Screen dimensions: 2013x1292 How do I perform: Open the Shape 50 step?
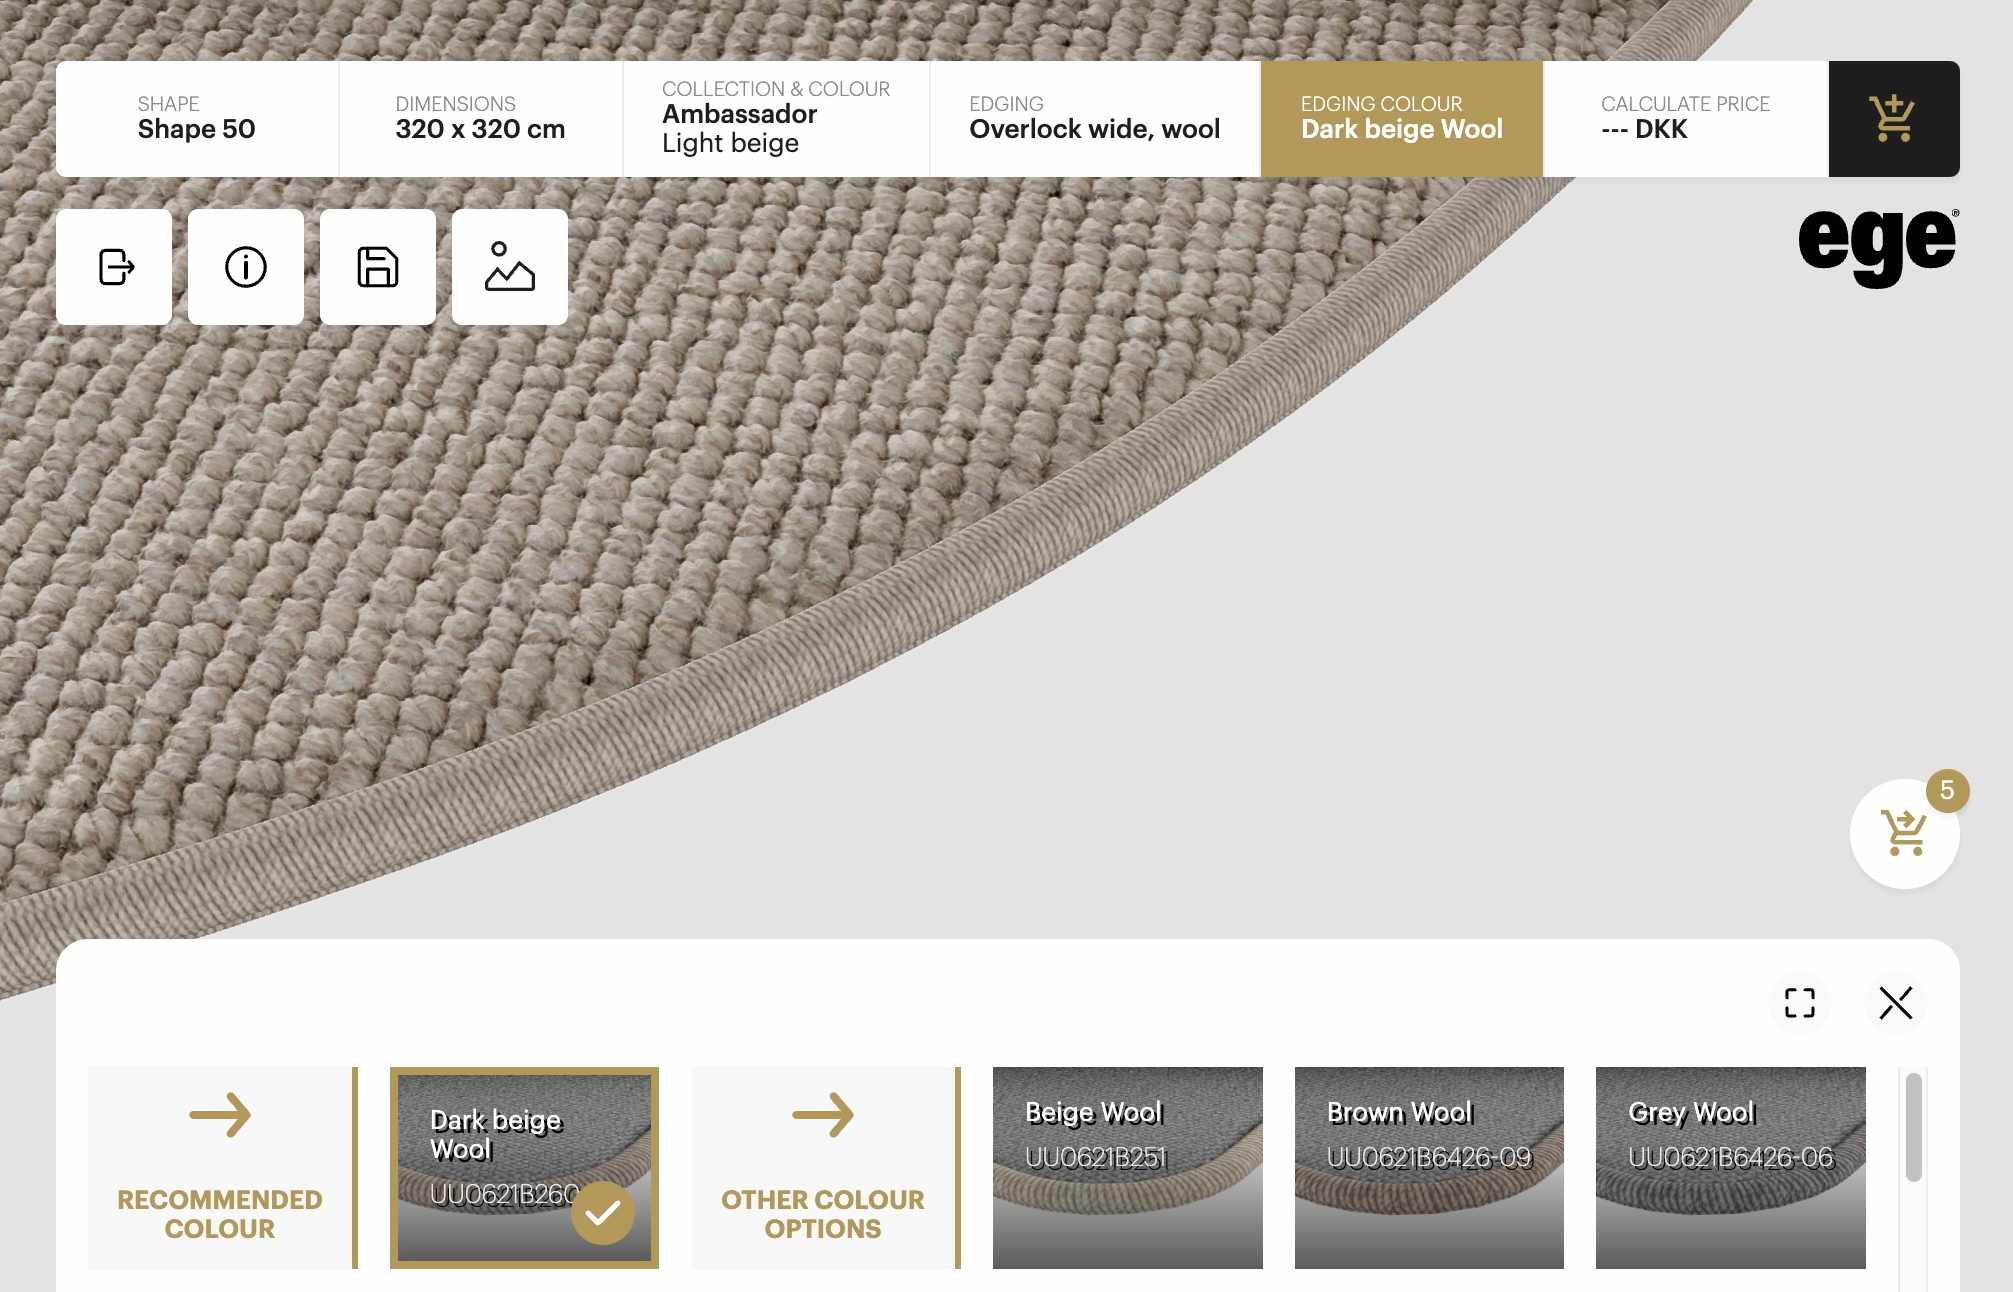[197, 119]
